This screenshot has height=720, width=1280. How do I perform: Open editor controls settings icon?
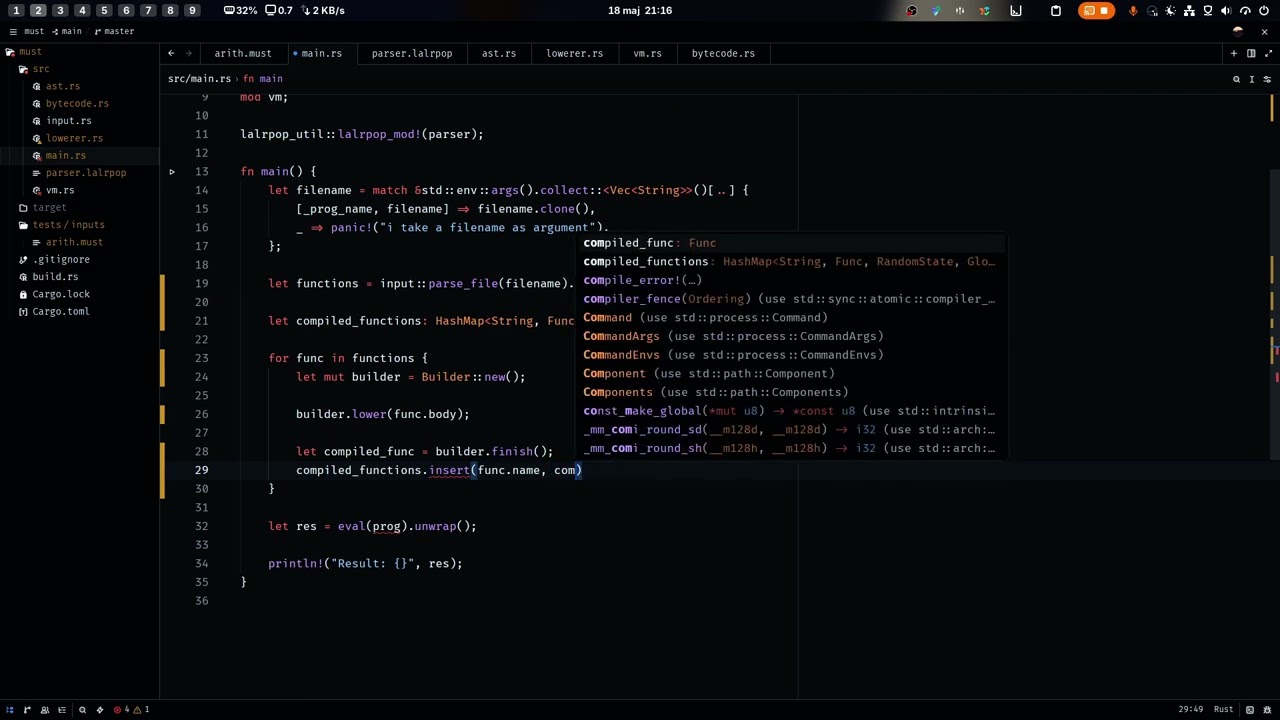coord(1267,79)
